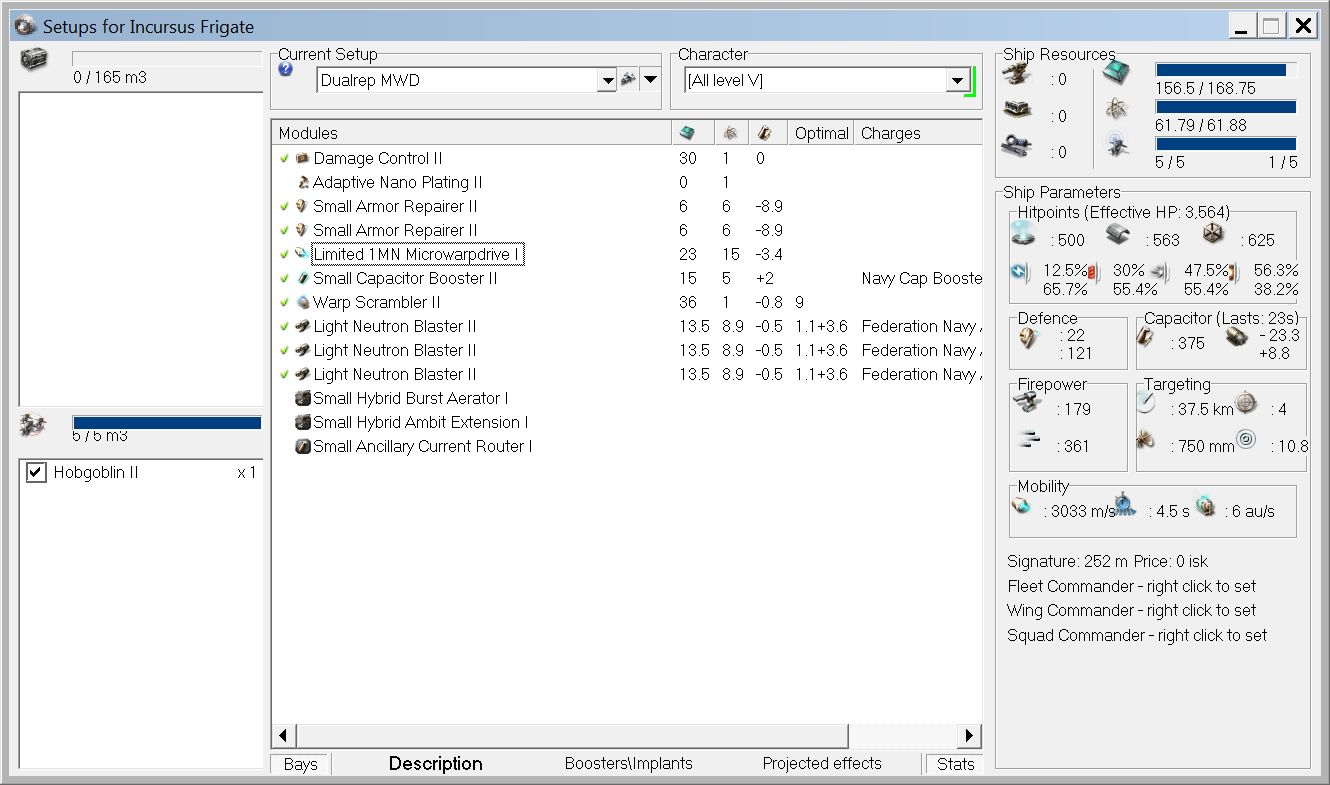Click Squad Commander booster line
This screenshot has width=1330, height=785.
pyautogui.click(x=1136, y=635)
